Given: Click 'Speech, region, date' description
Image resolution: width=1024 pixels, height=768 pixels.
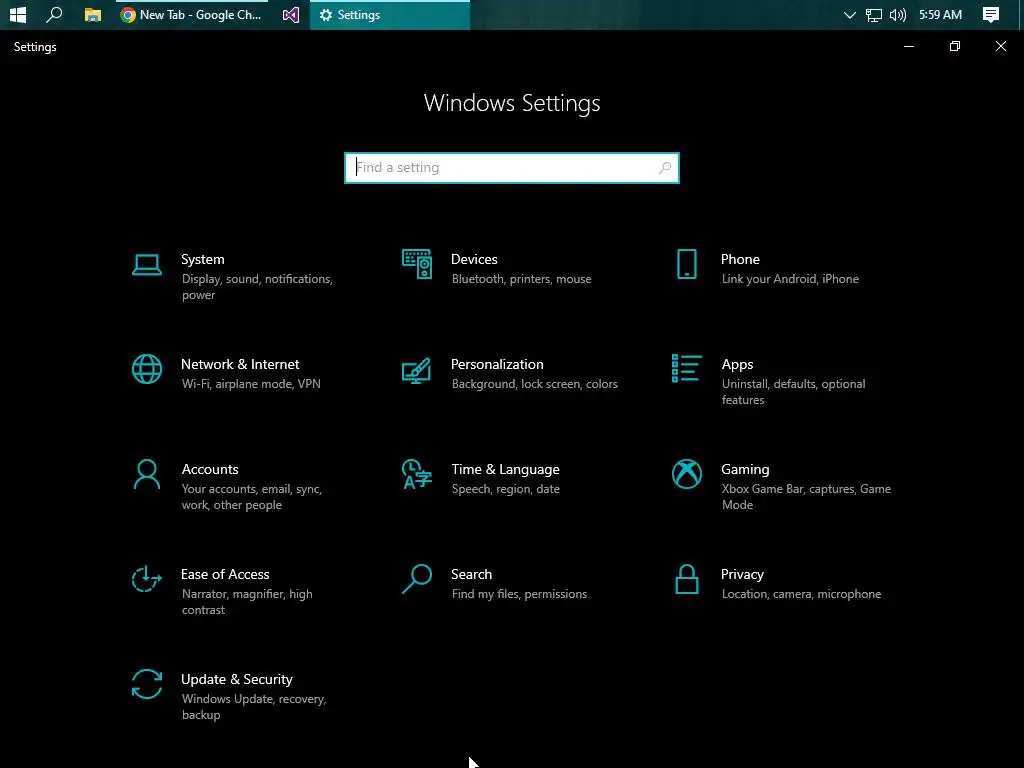Looking at the screenshot, I should (505, 489).
